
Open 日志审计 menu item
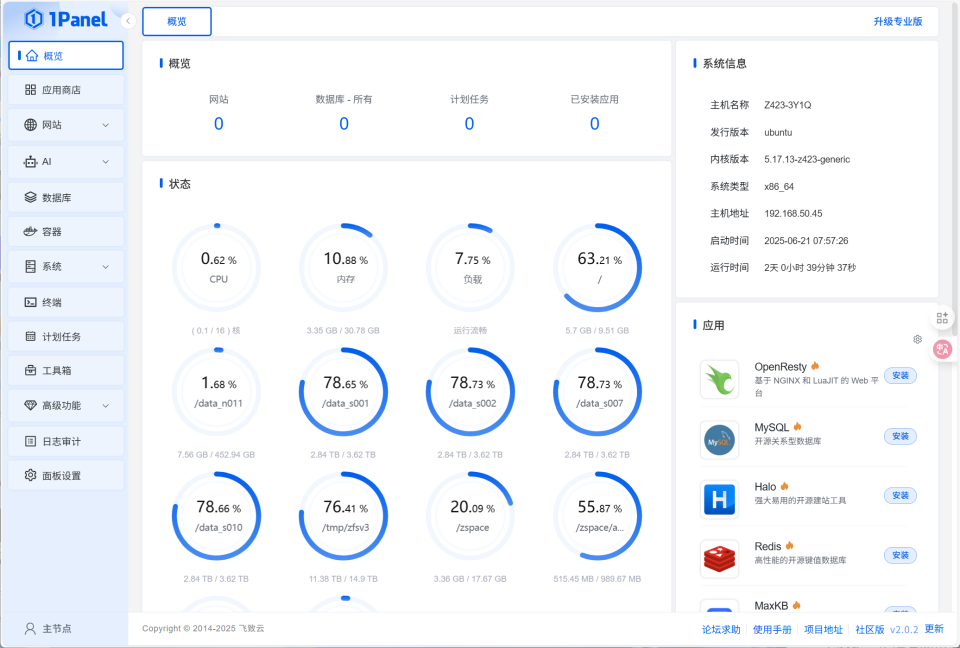click(66, 441)
